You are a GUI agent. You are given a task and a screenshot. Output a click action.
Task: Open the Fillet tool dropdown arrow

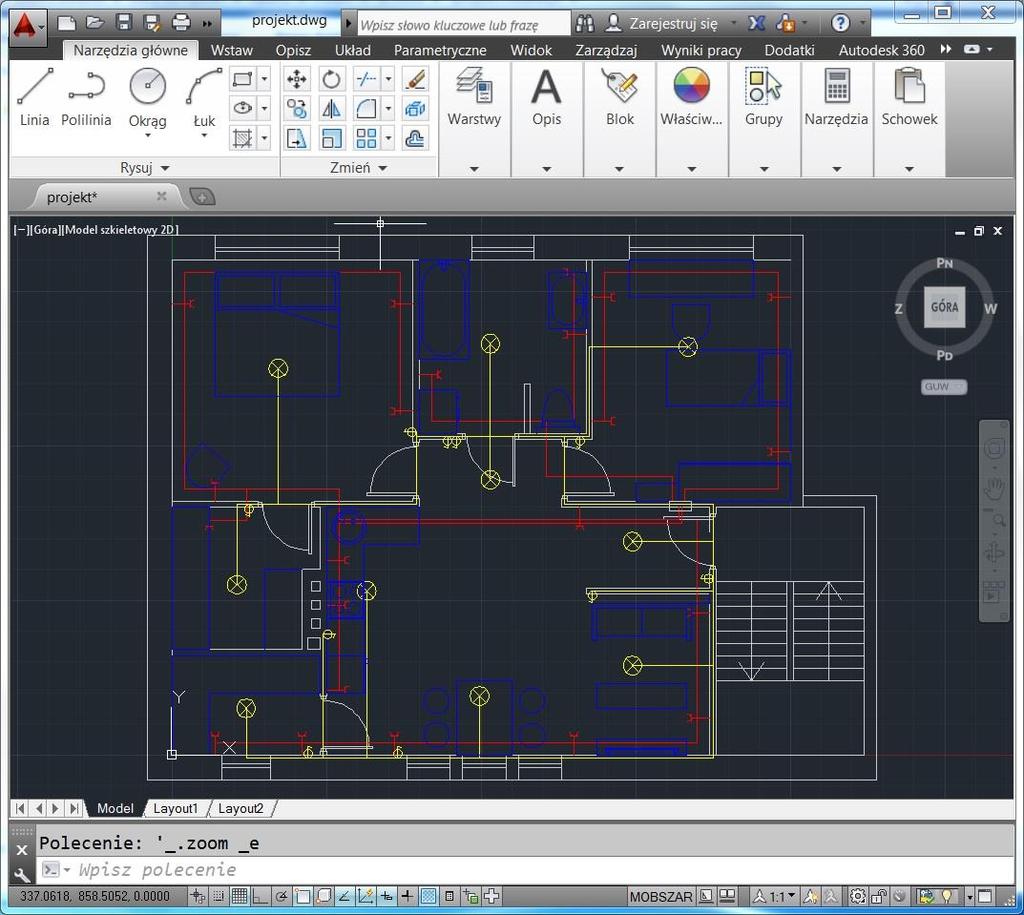click(388, 108)
